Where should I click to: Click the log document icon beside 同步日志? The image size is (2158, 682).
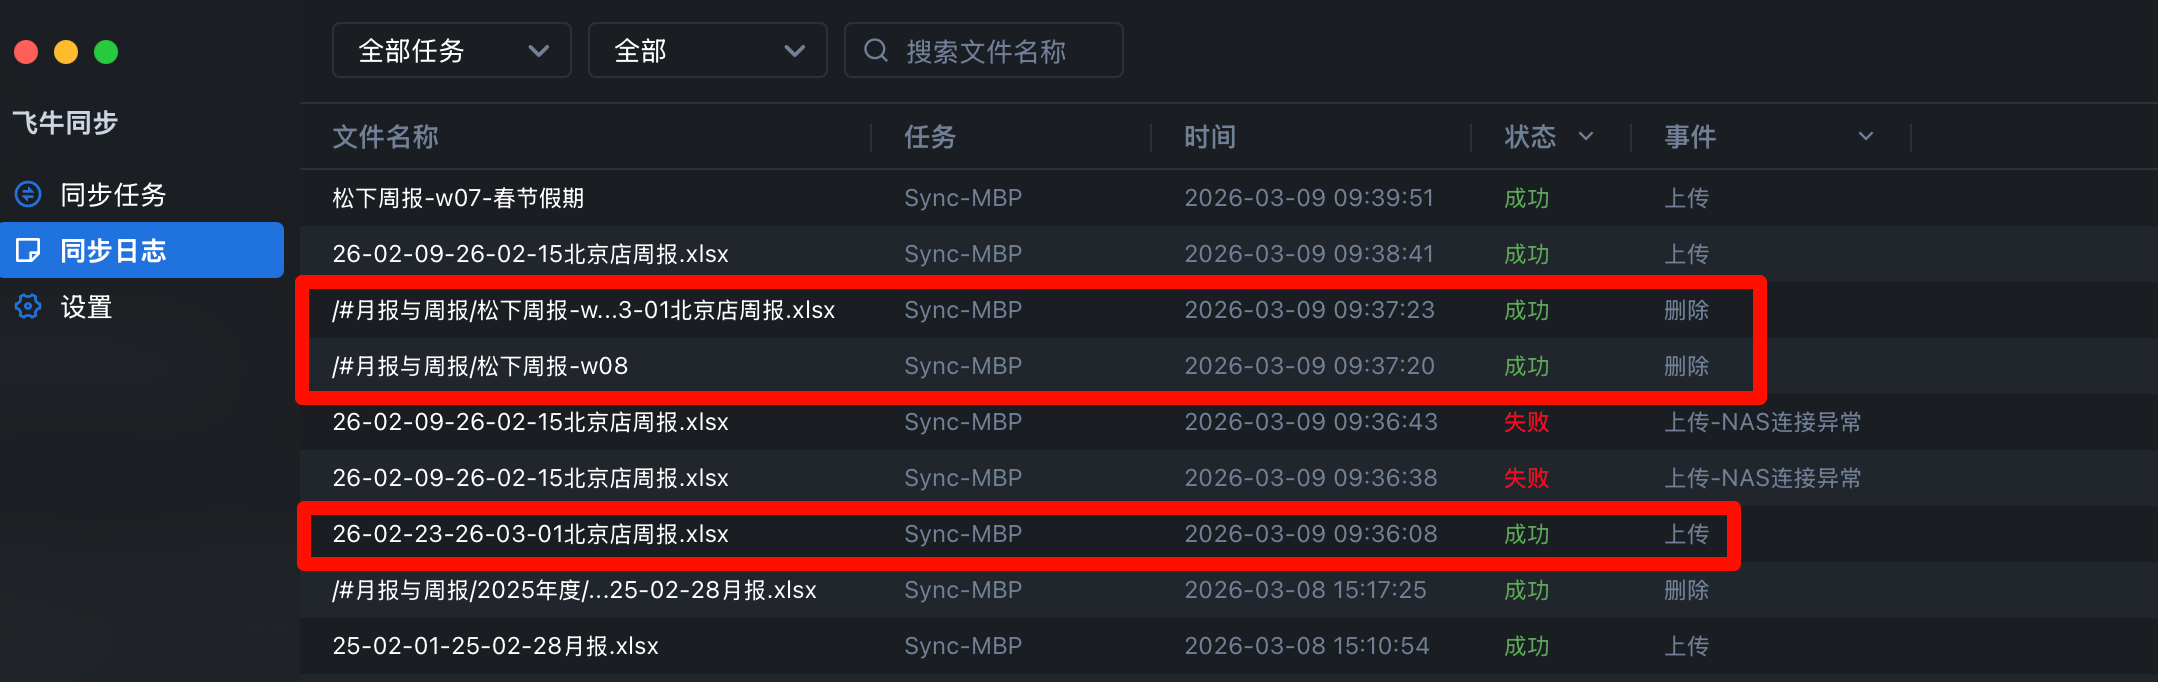[28, 250]
